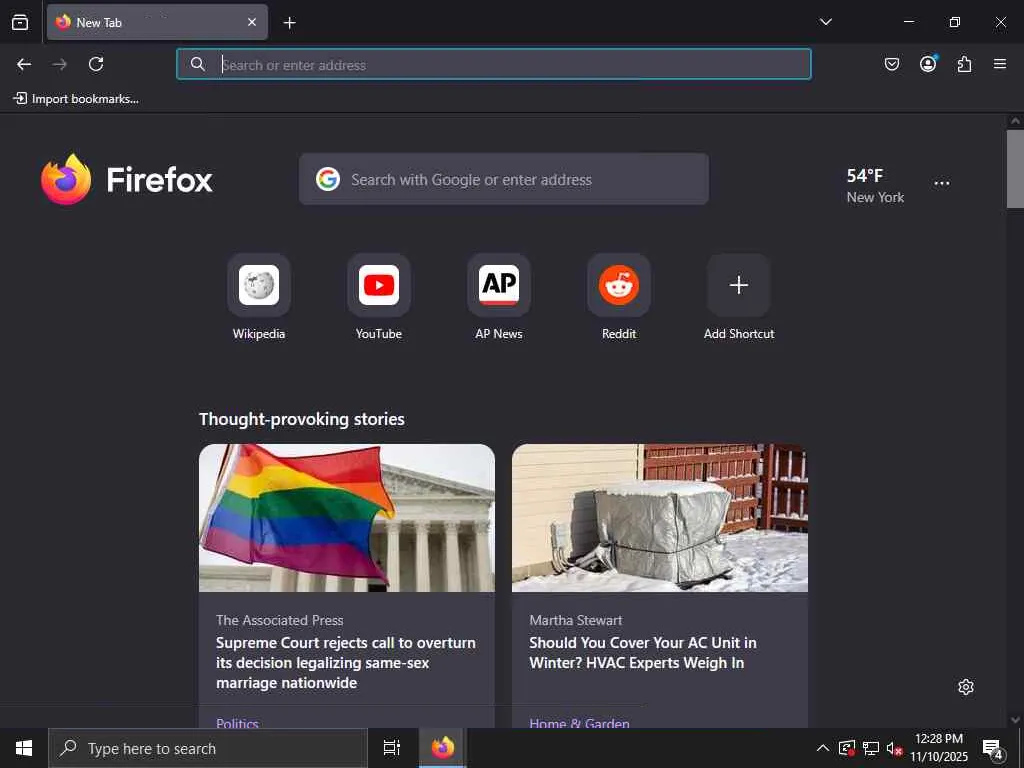Open the YouTube shortcut
This screenshot has width=1024, height=768.
coord(379,297)
